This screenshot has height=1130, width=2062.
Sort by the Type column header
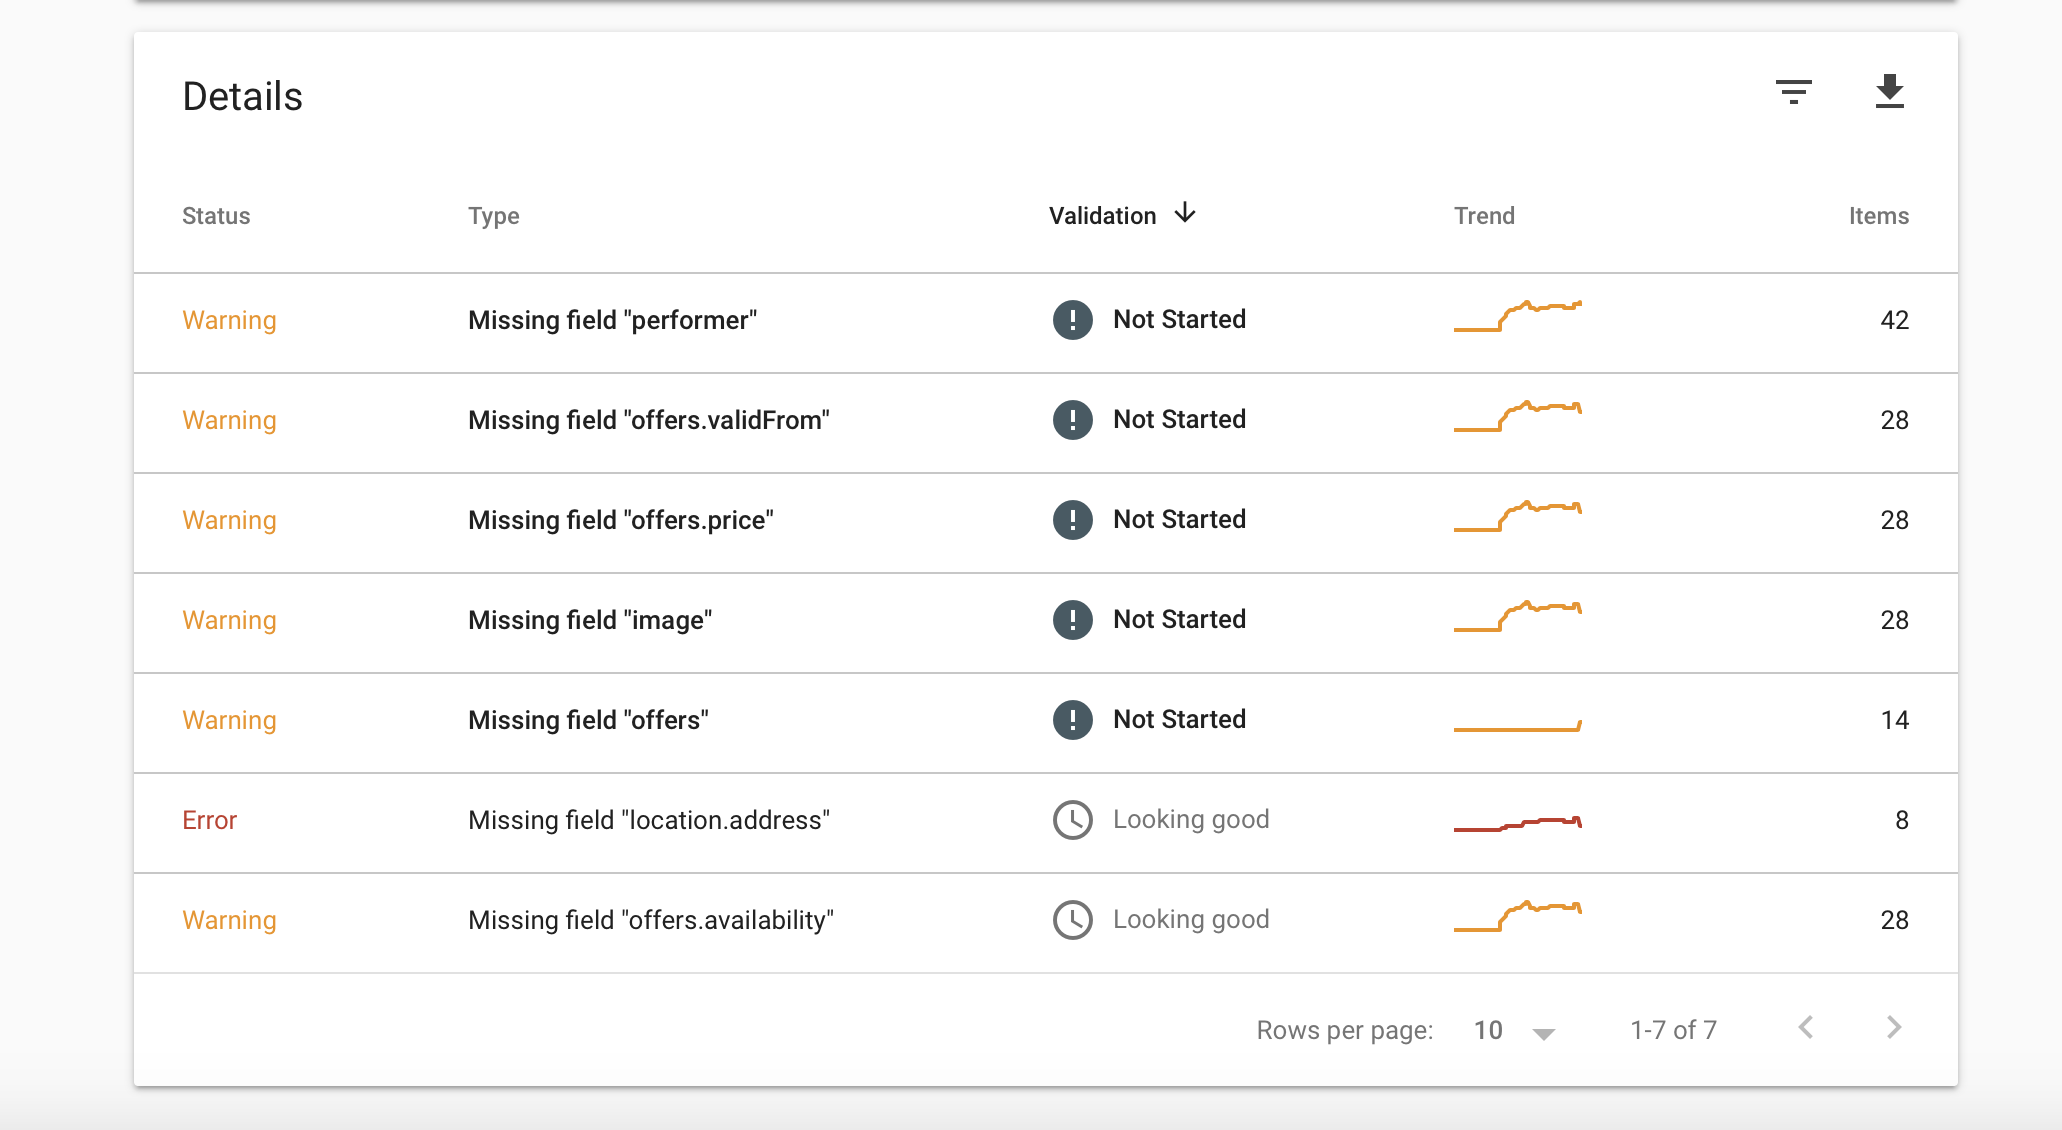pyautogui.click(x=493, y=216)
